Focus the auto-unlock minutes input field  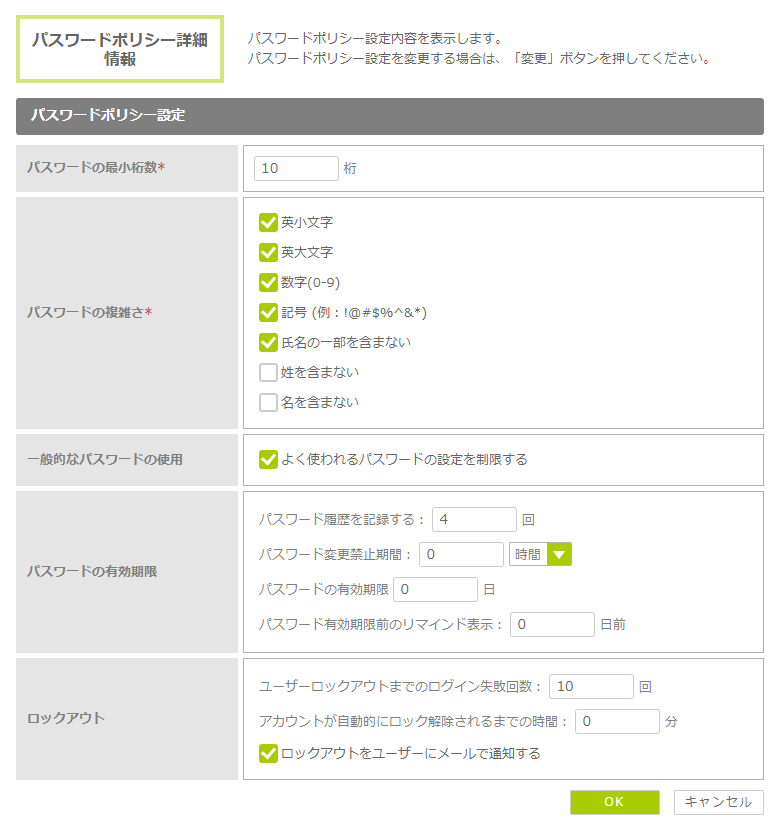pos(617,721)
